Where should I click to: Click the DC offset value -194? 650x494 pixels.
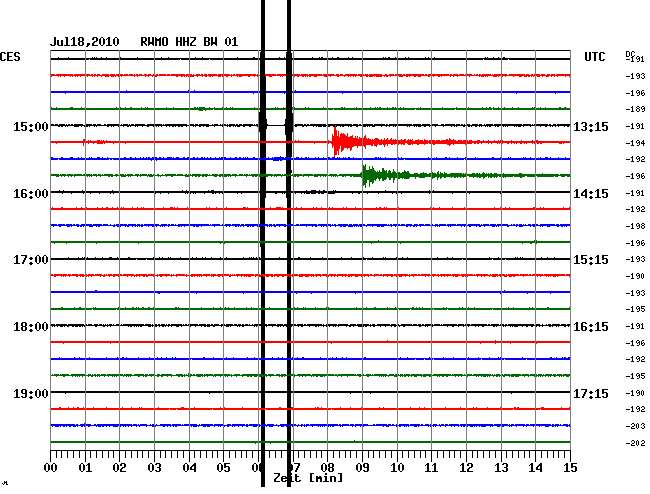(x=635, y=143)
